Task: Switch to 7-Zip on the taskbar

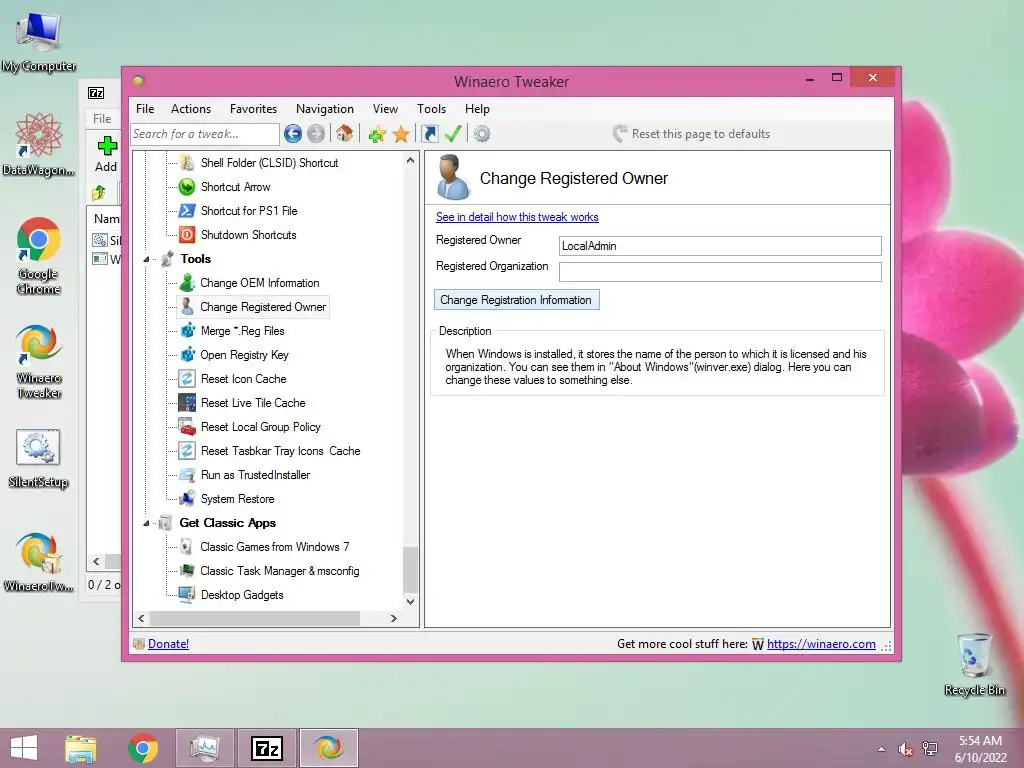Action: (267, 748)
